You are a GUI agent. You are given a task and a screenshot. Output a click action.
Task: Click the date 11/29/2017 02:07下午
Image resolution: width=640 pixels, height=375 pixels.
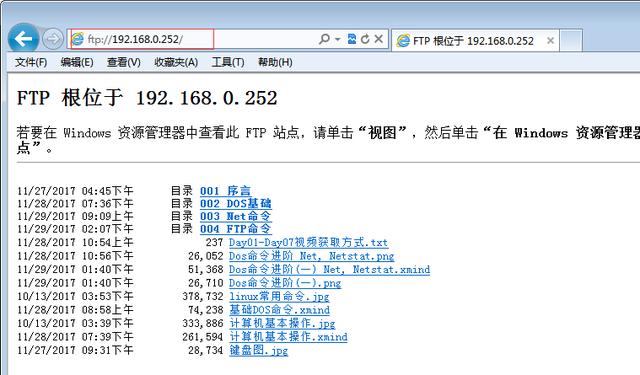coord(75,229)
